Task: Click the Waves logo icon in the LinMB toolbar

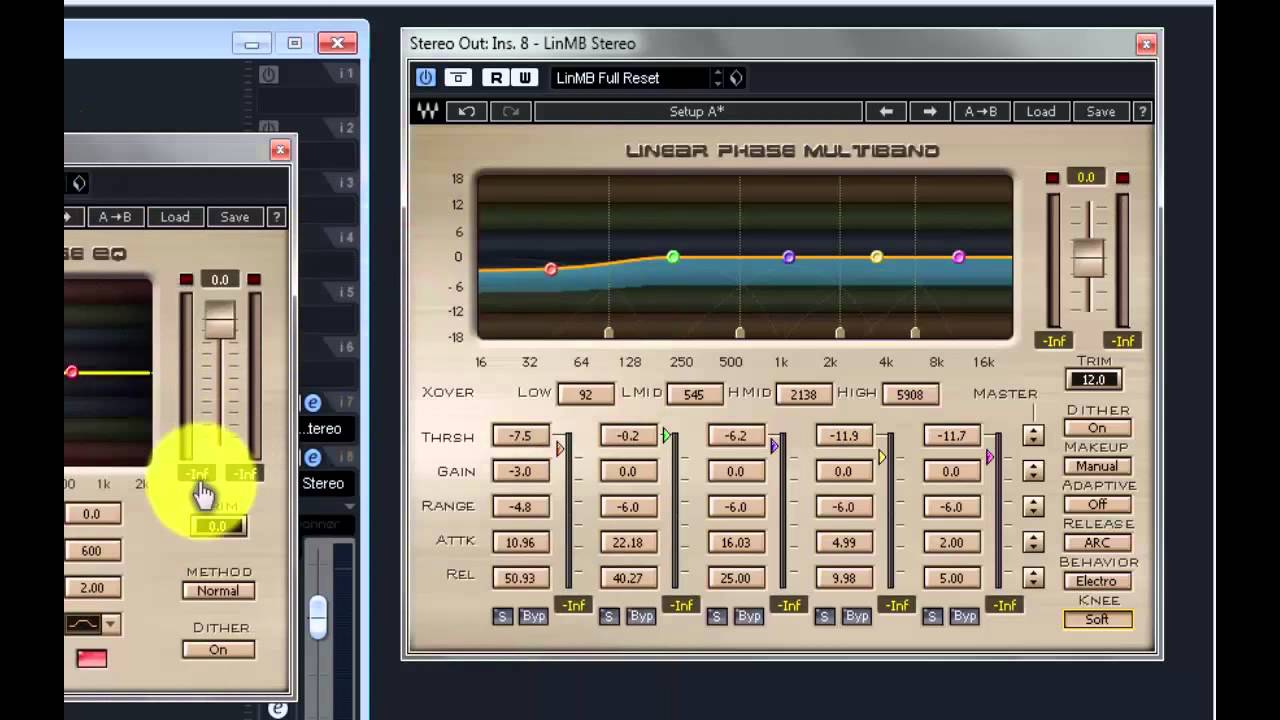Action: (427, 111)
